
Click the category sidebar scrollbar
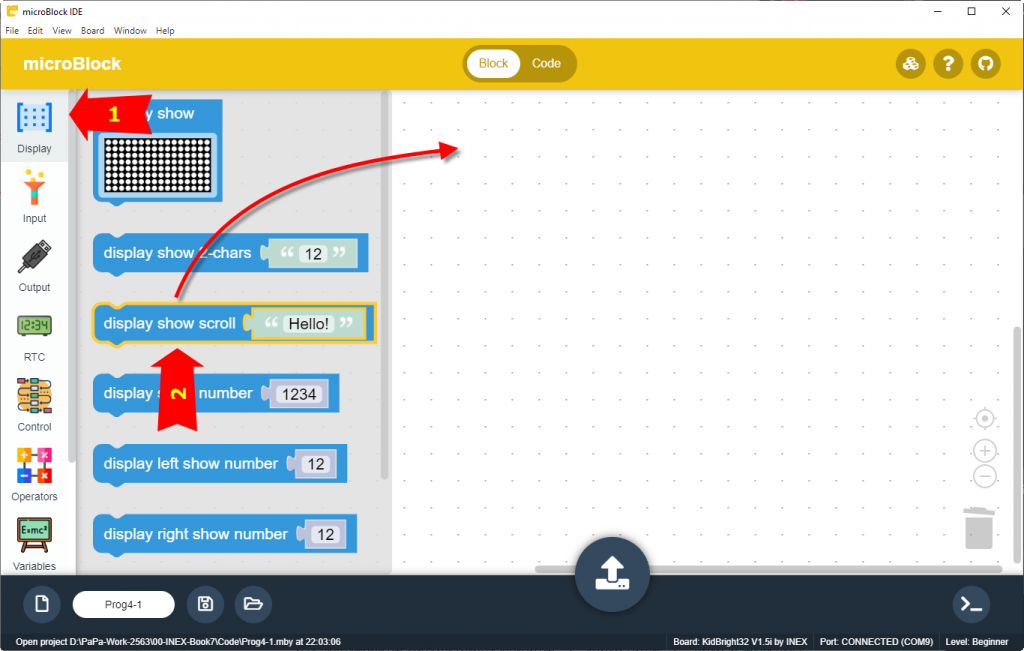pyautogui.click(x=72, y=278)
